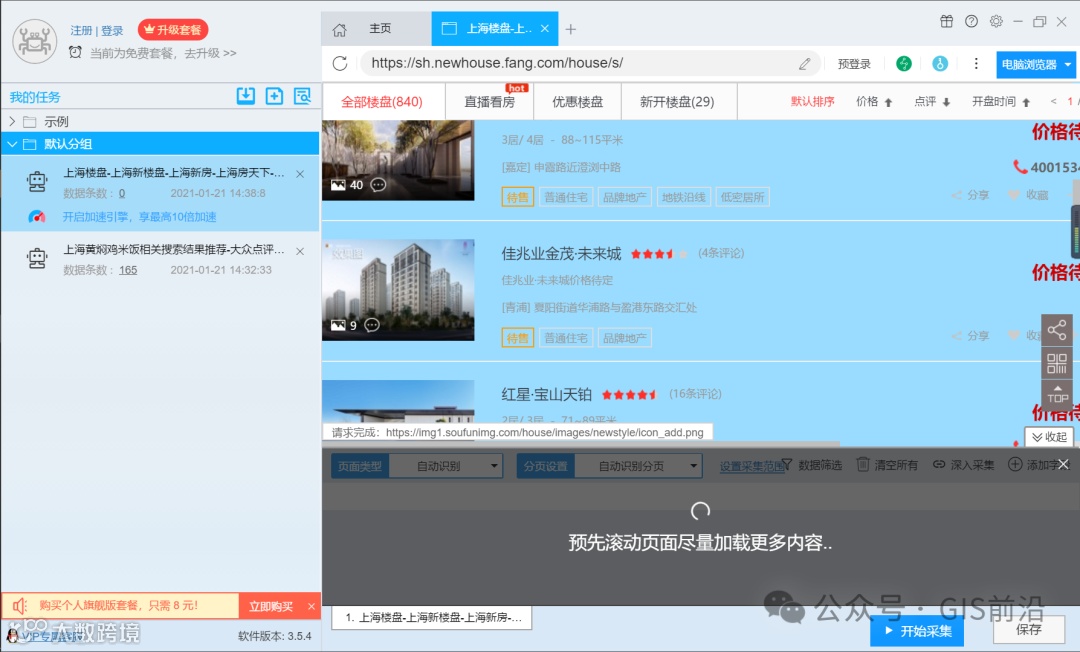This screenshot has height=652, width=1080.
Task: Remove the 上海黄焖鸡米饭 task with its X
Action: pos(300,251)
